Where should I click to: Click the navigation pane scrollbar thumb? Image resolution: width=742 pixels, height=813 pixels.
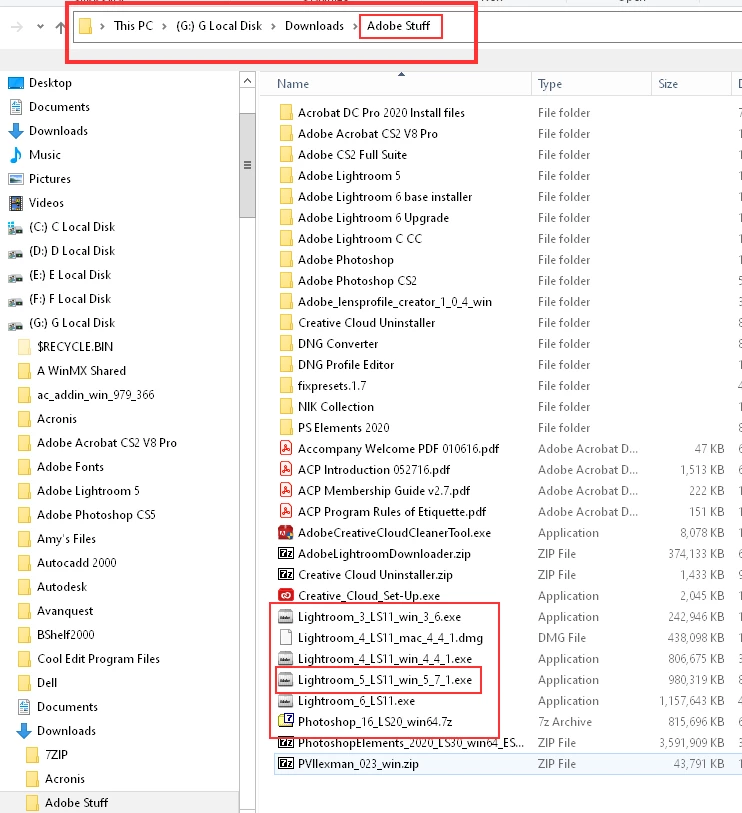247,165
